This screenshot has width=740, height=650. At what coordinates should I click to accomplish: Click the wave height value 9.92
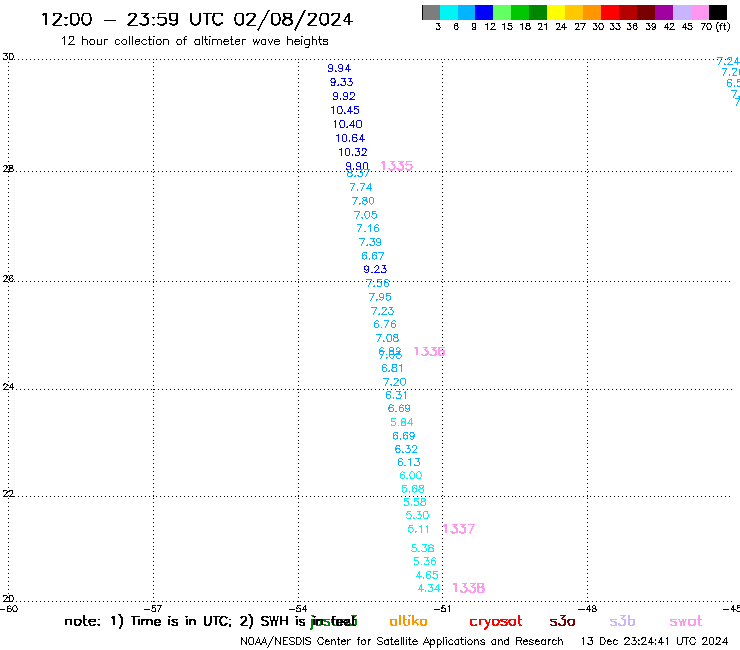(x=344, y=96)
